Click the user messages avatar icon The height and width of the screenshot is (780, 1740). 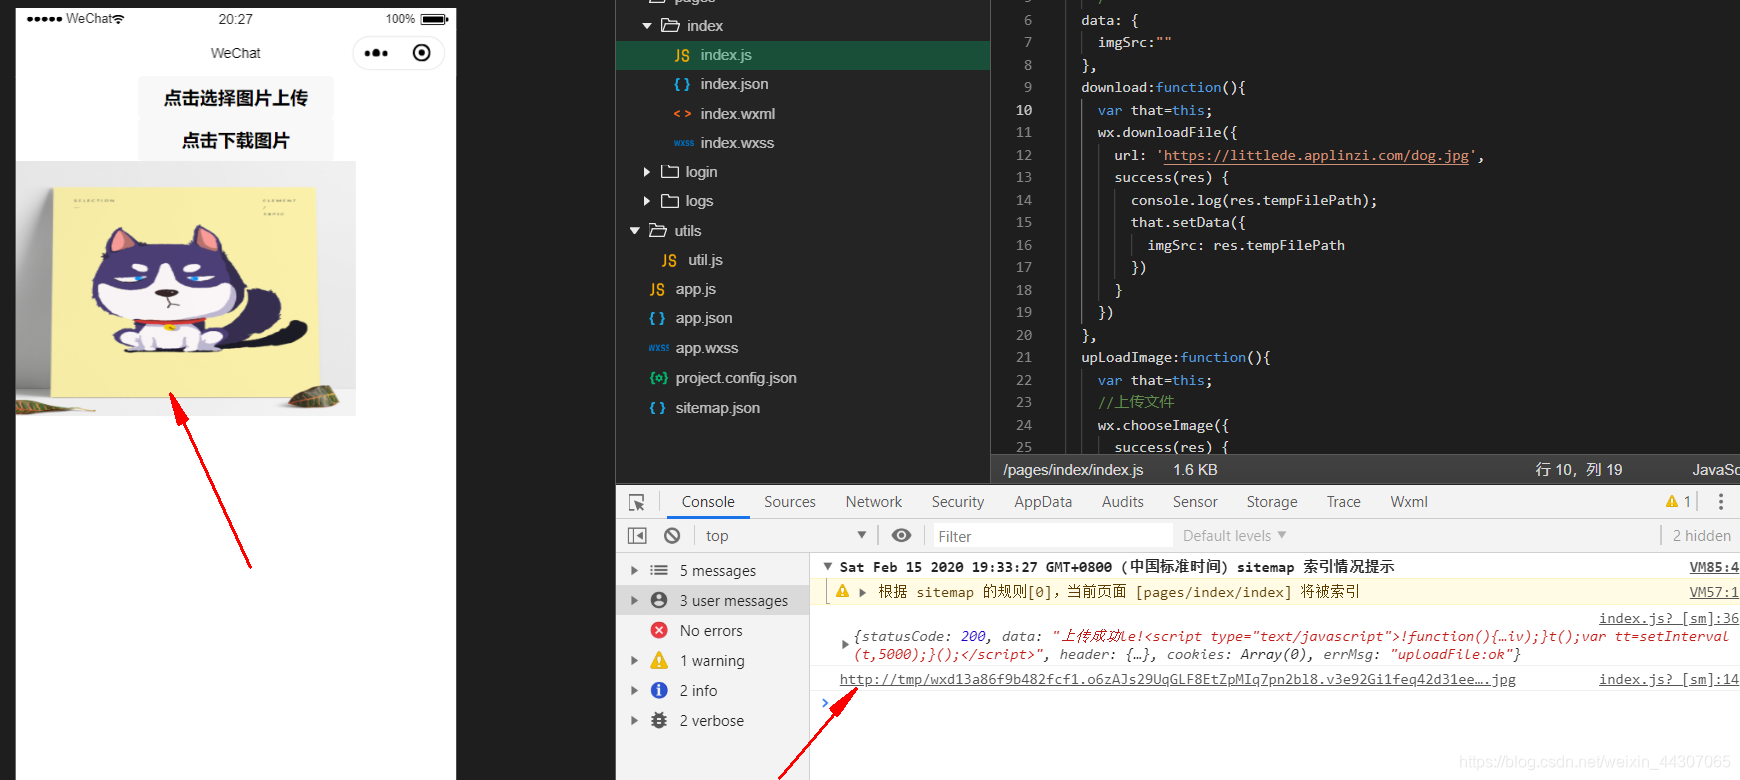coord(659,600)
